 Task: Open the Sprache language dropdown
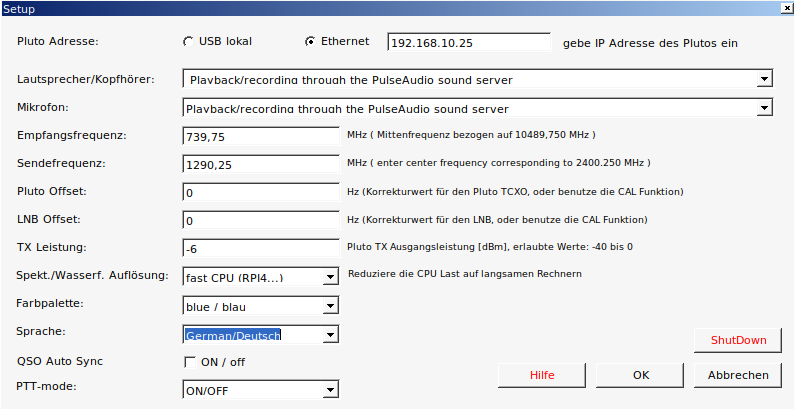[x=331, y=335]
